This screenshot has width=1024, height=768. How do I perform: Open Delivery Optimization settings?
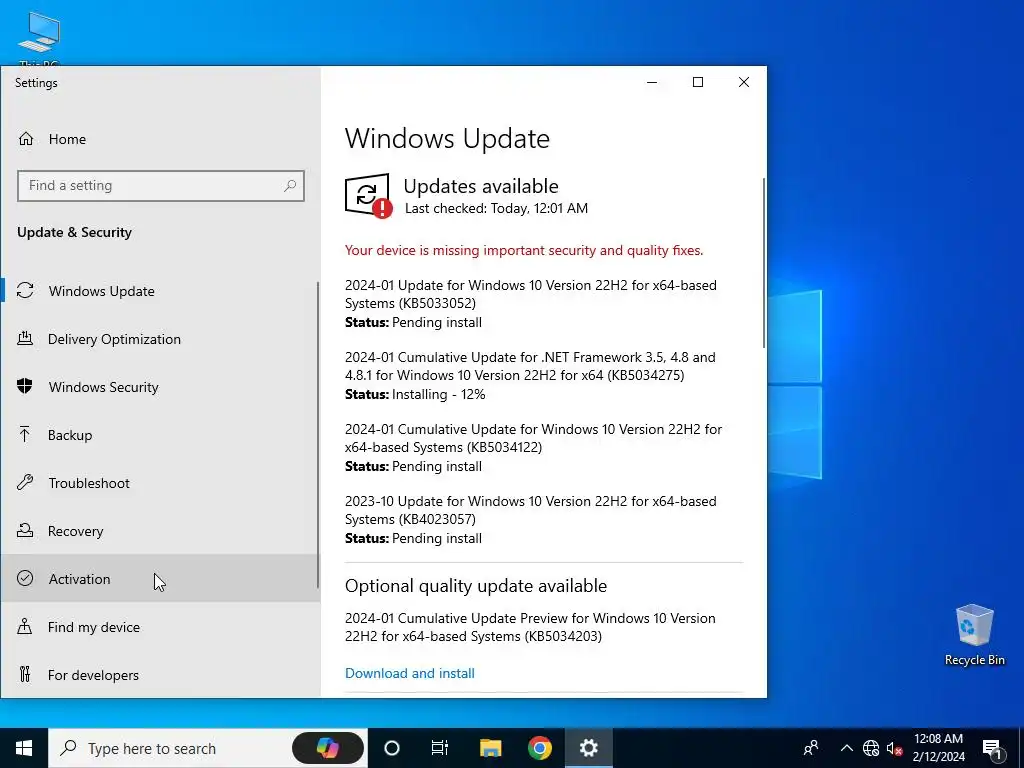(x=160, y=339)
